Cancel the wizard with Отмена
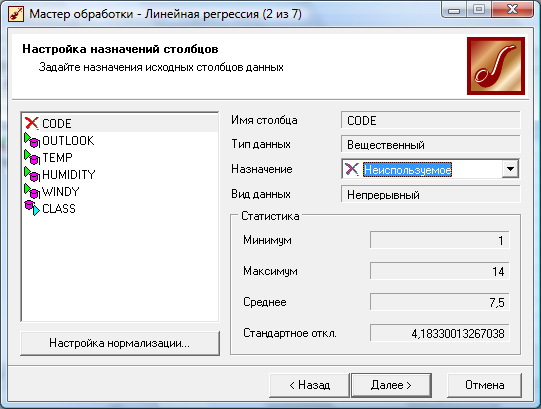541x409 pixels. 484,385
